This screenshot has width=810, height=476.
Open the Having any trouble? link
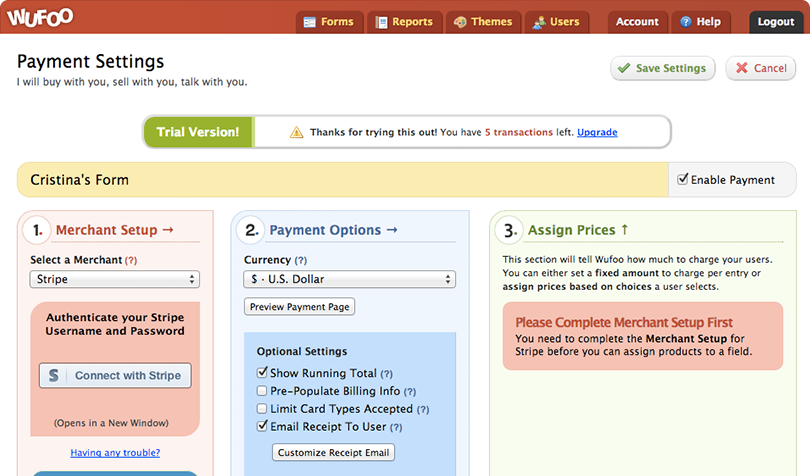pyautogui.click(x=115, y=453)
